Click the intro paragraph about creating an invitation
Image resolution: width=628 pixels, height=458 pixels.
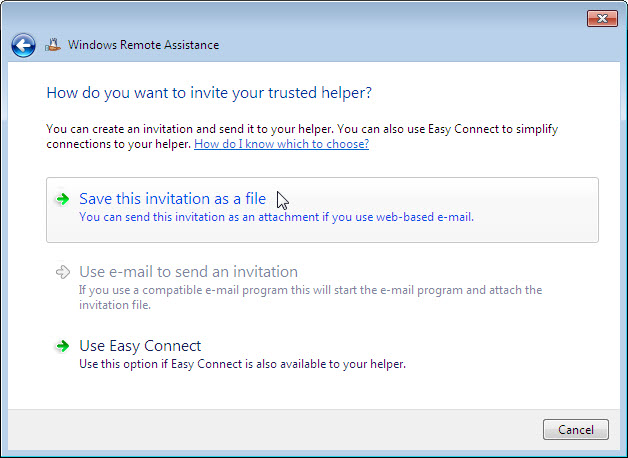pos(302,136)
